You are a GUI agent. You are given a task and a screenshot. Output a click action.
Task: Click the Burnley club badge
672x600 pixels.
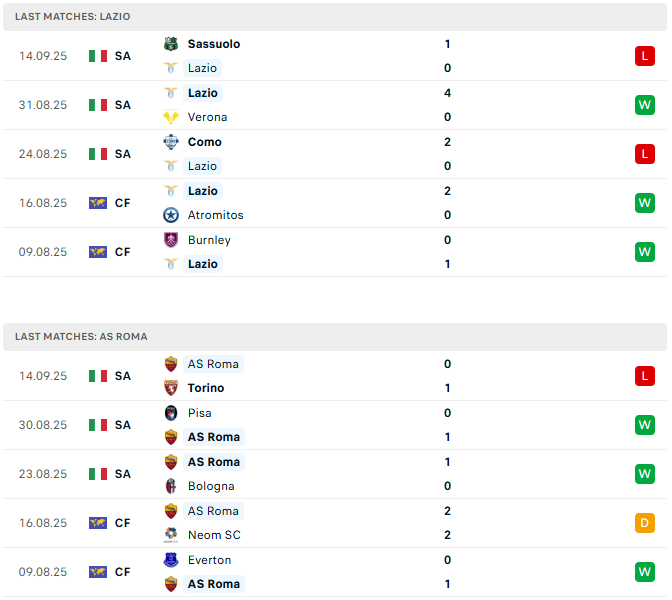click(171, 240)
